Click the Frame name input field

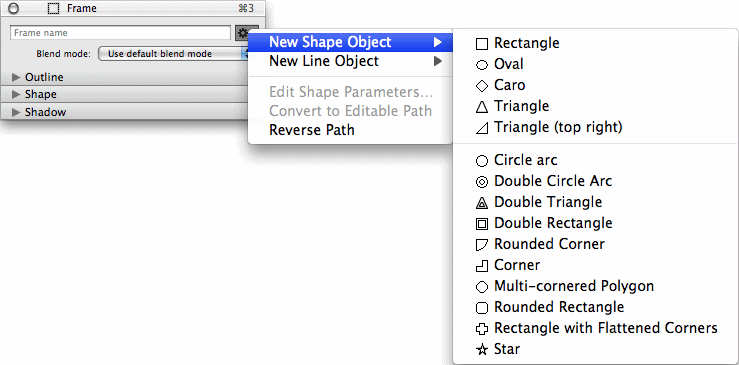(121, 33)
